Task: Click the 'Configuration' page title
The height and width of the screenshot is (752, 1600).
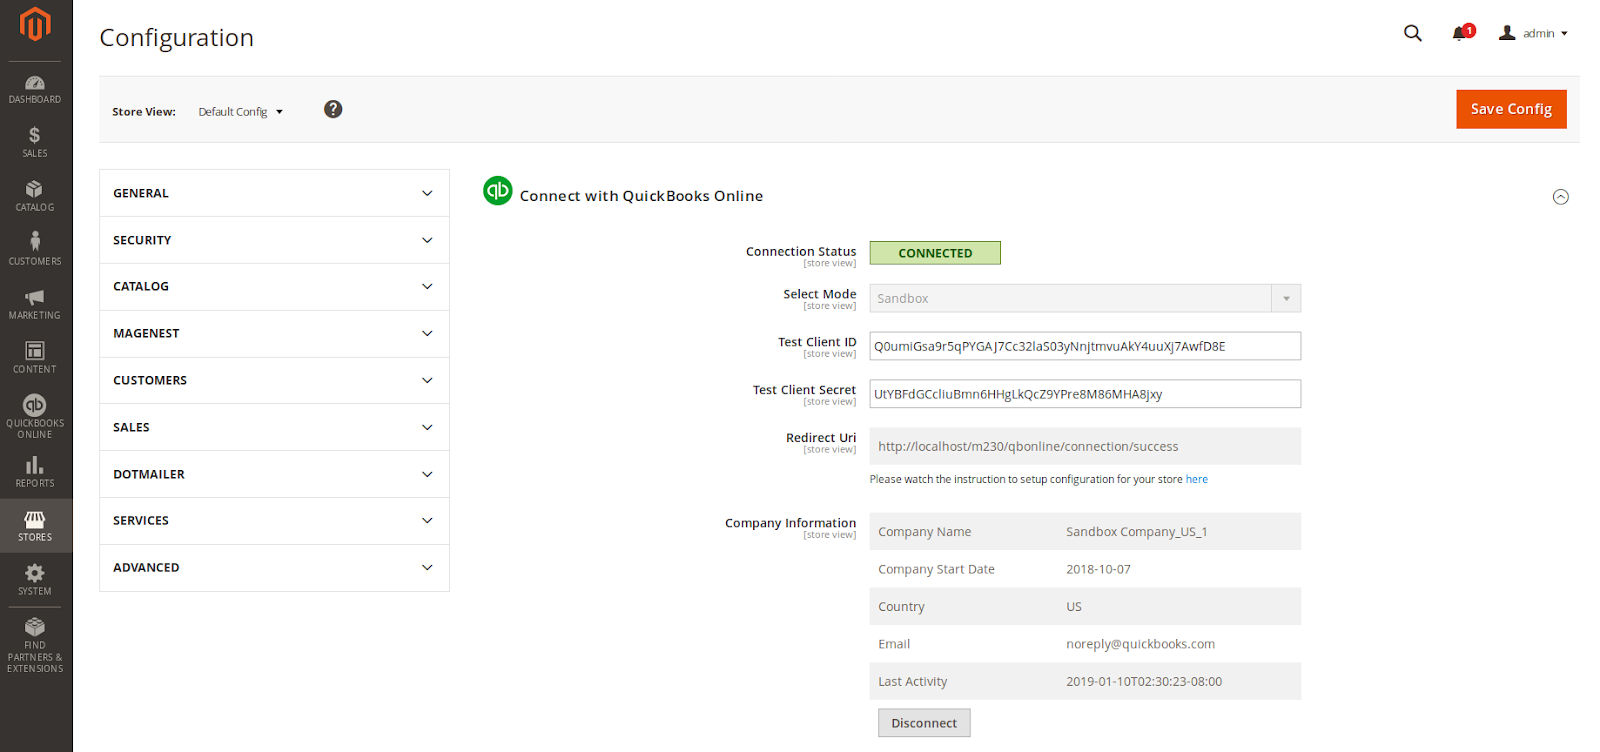Action: click(x=177, y=38)
